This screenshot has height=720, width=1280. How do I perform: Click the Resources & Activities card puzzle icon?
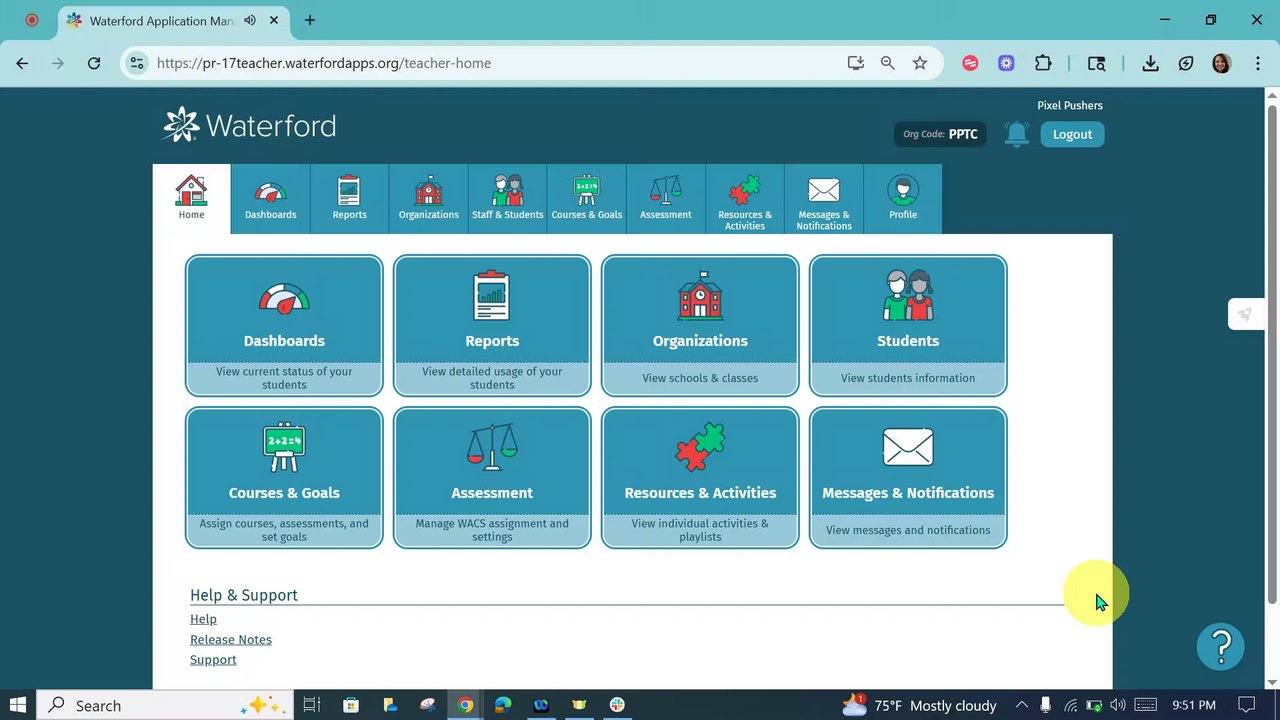click(x=700, y=447)
